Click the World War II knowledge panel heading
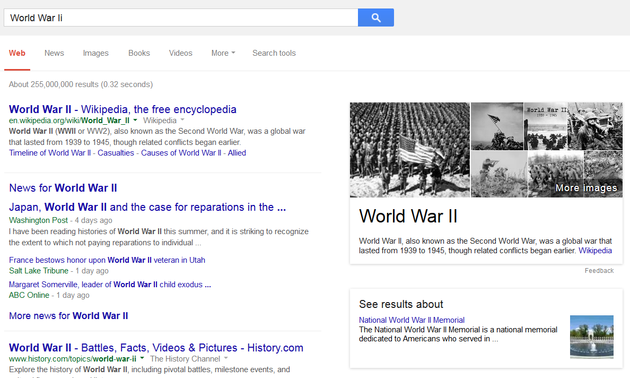This screenshot has width=630, height=378. (408, 216)
